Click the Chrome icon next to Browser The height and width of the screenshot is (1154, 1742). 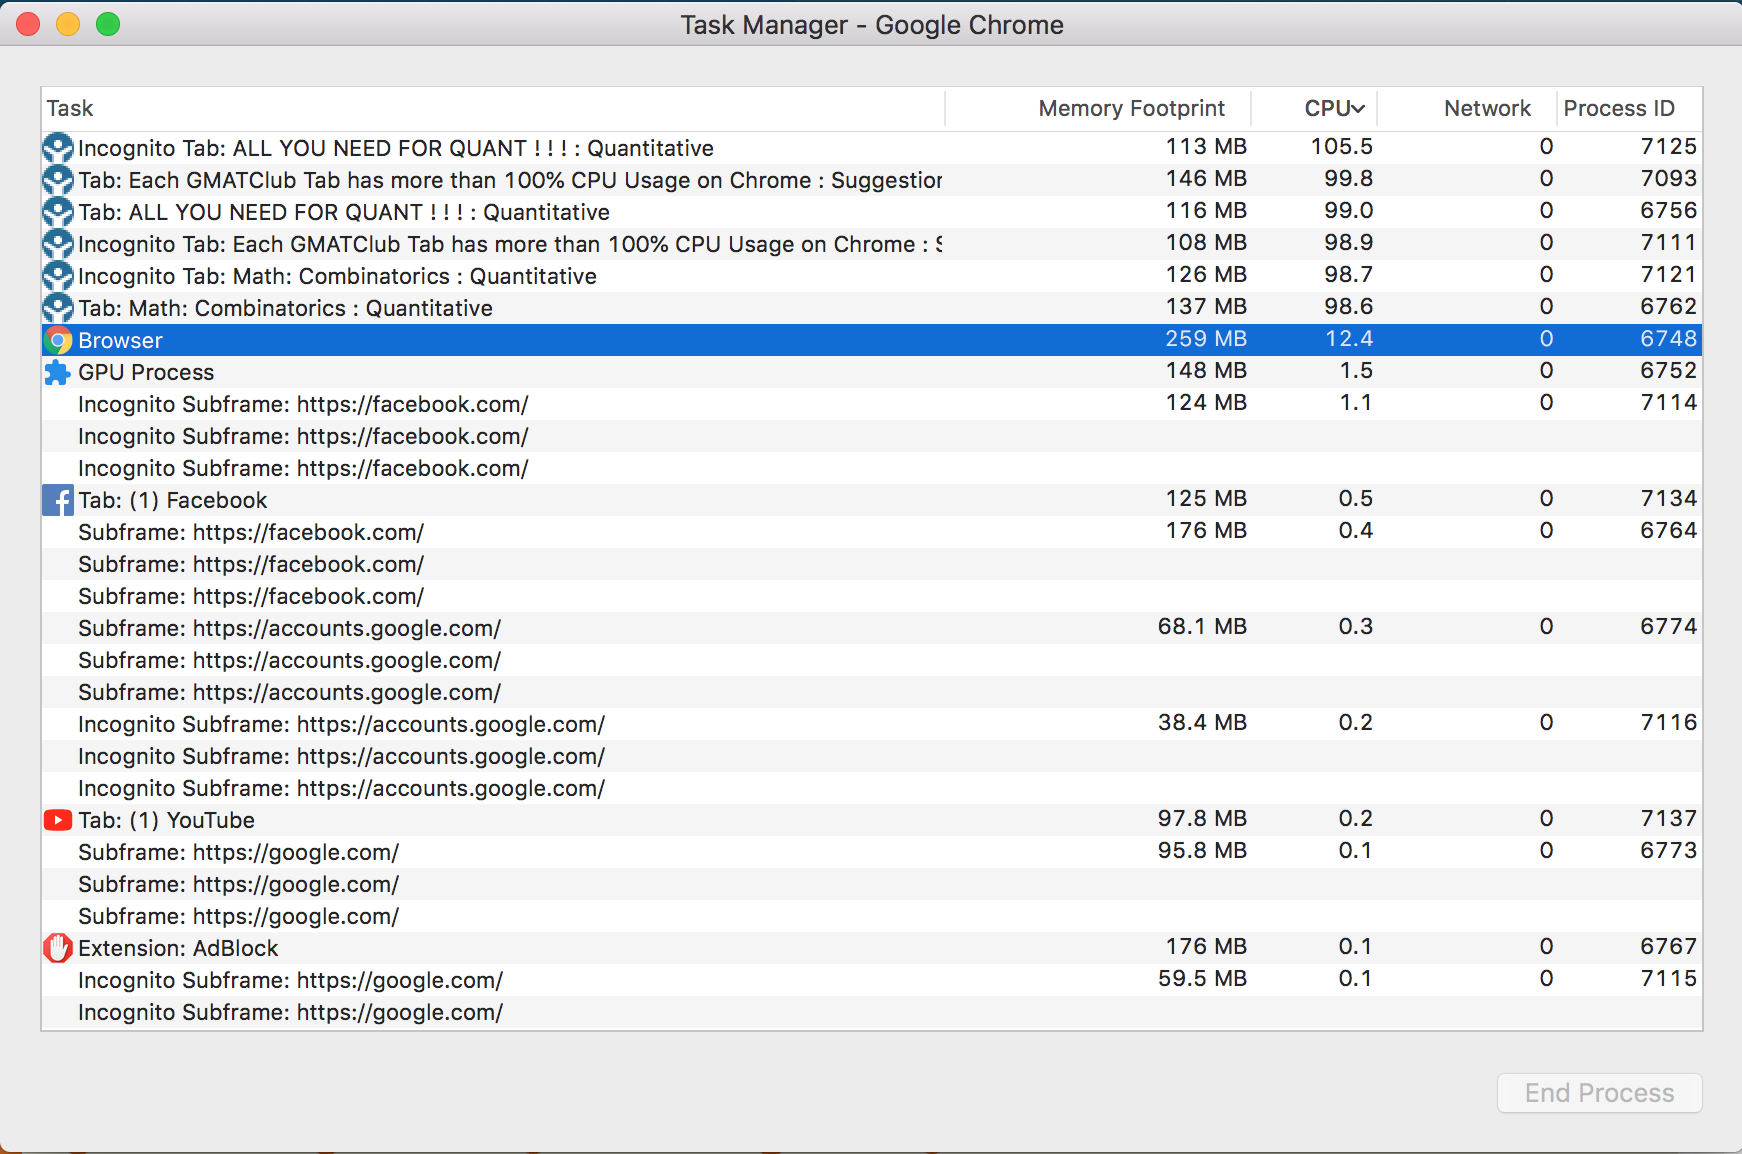57,340
